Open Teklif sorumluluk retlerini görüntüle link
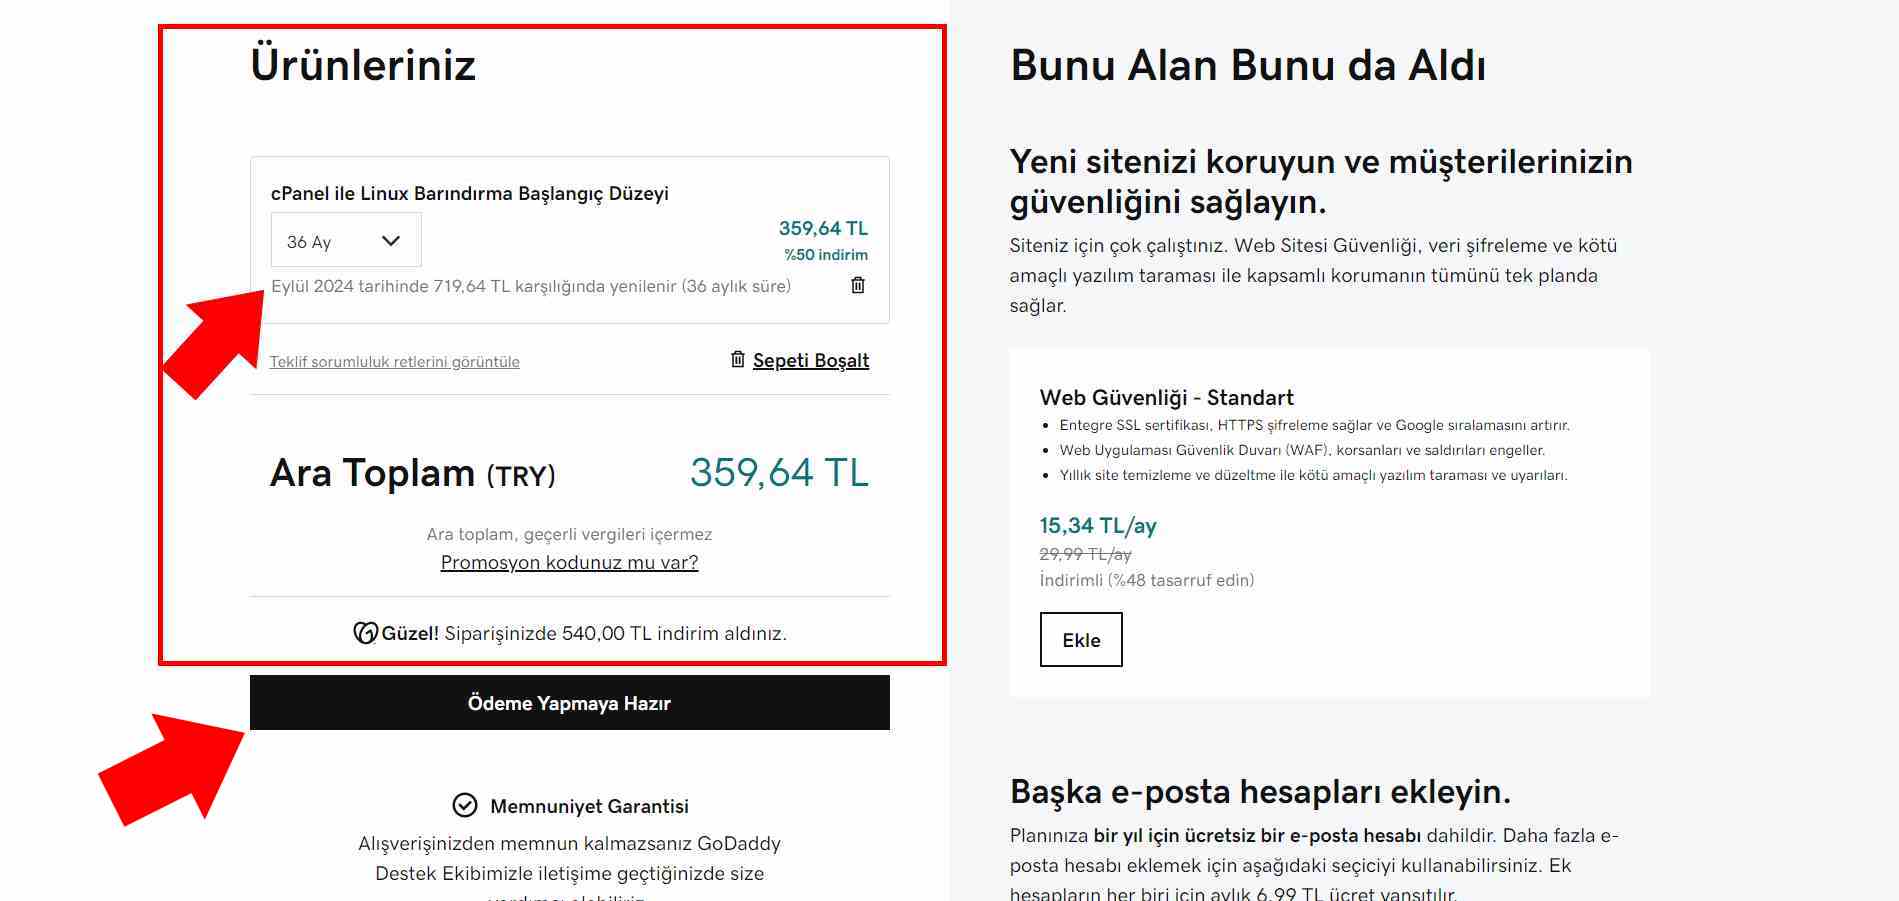The height and width of the screenshot is (901, 1899). (394, 362)
